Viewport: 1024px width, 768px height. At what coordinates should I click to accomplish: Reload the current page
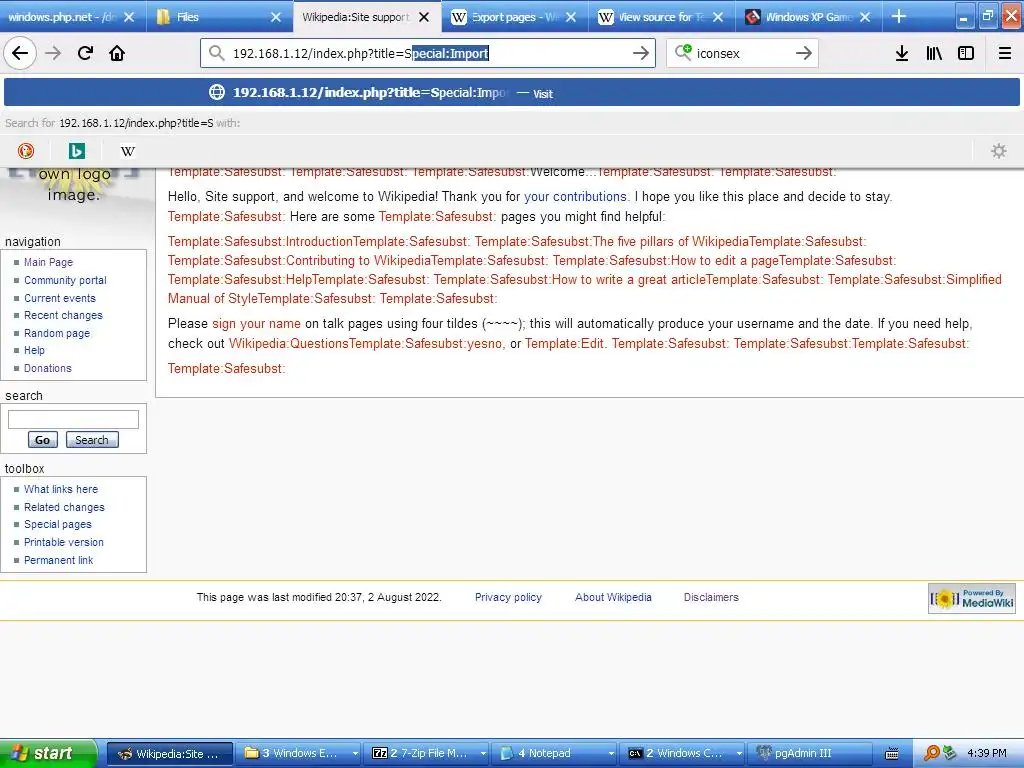click(85, 53)
